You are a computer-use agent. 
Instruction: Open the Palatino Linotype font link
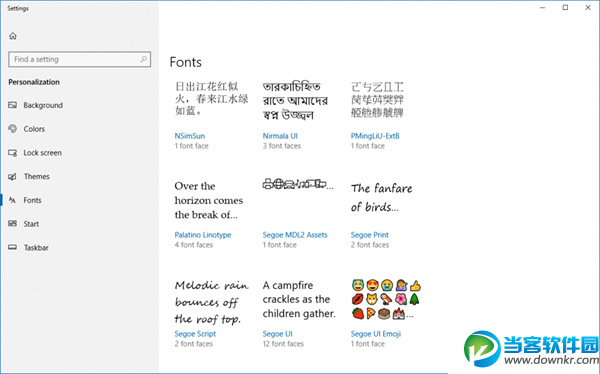[203, 235]
